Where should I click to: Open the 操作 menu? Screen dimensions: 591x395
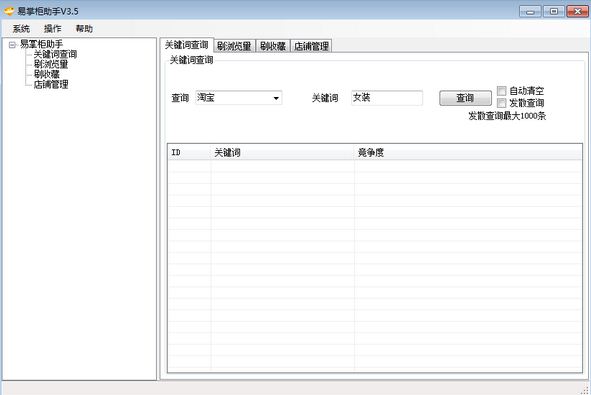[52, 29]
